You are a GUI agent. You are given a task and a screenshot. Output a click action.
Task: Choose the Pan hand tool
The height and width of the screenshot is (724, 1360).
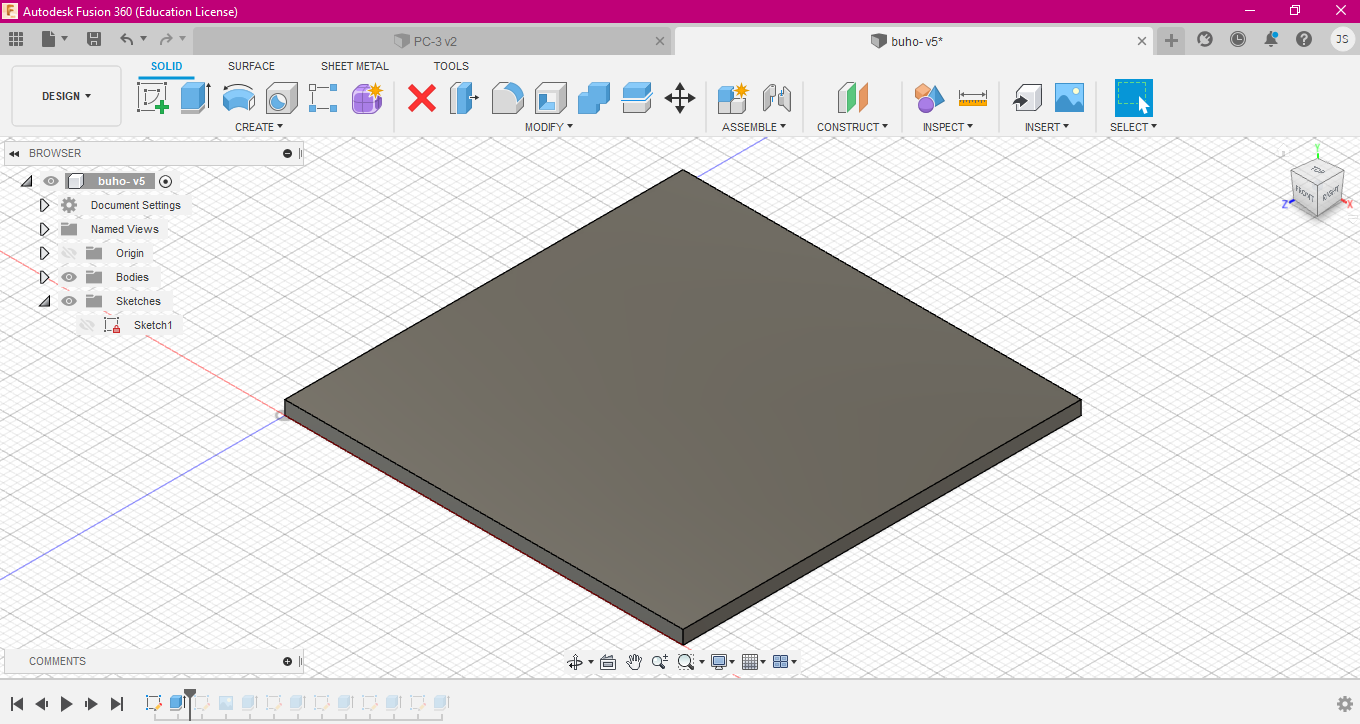point(634,661)
